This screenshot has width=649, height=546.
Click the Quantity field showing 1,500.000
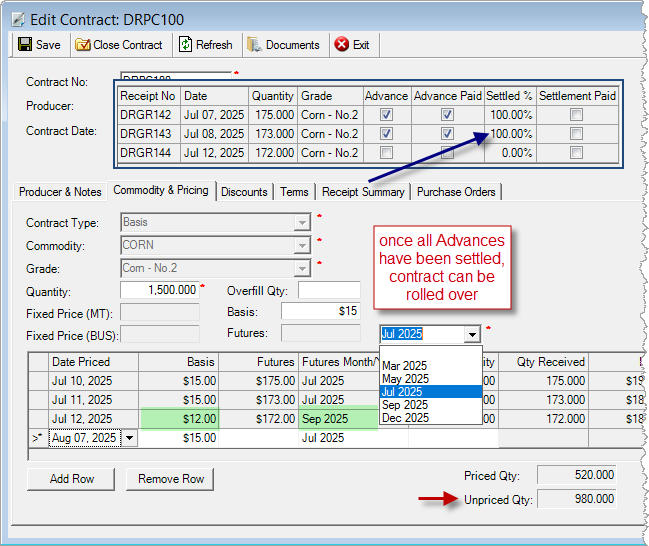159,290
